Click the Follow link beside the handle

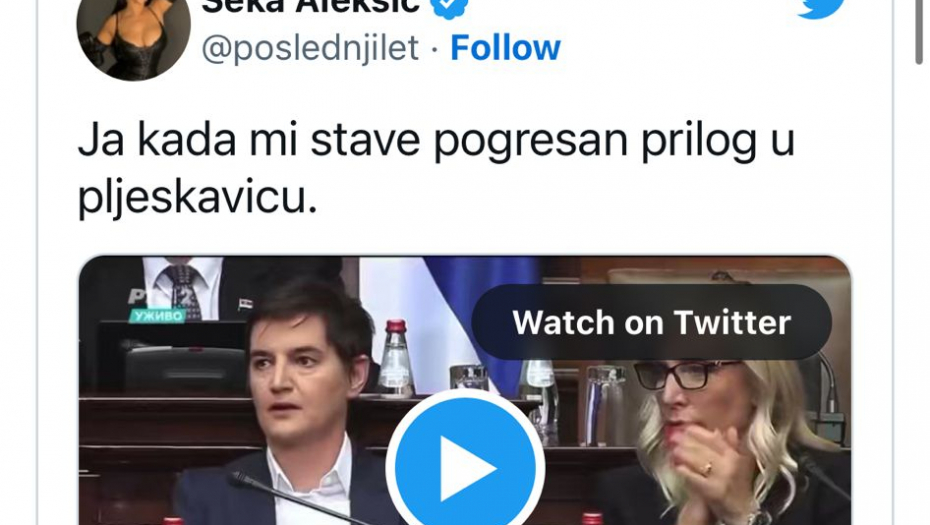505,48
